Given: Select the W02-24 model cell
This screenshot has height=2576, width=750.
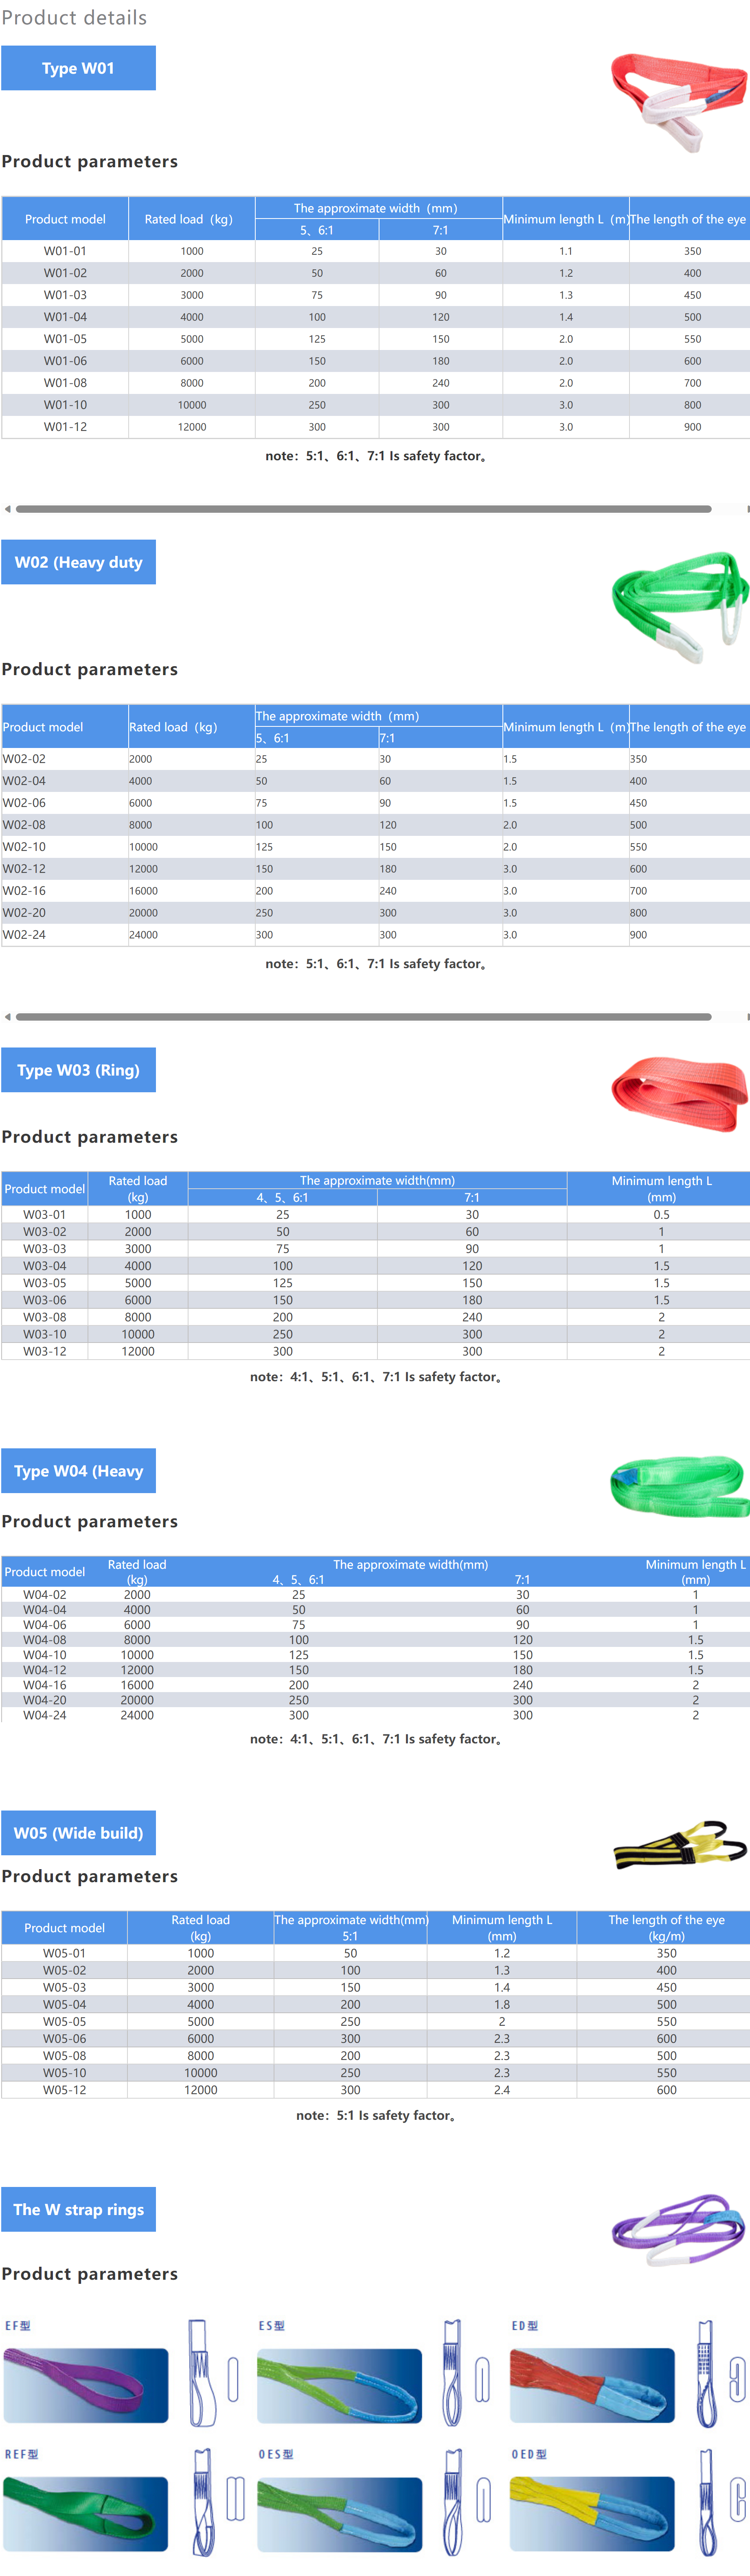Looking at the screenshot, I should point(65,935).
